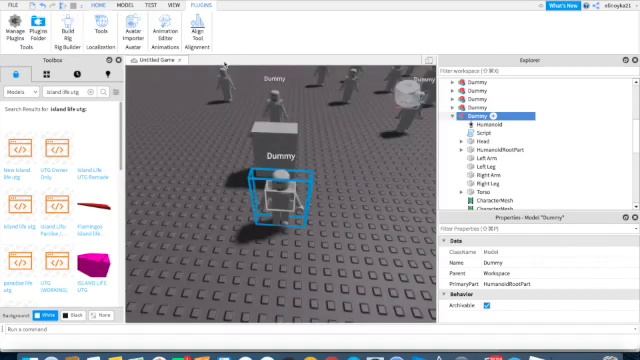Image resolution: width=640 pixels, height=360 pixels.
Task: Open Properties panel settings icon
Action: click(x=625, y=218)
